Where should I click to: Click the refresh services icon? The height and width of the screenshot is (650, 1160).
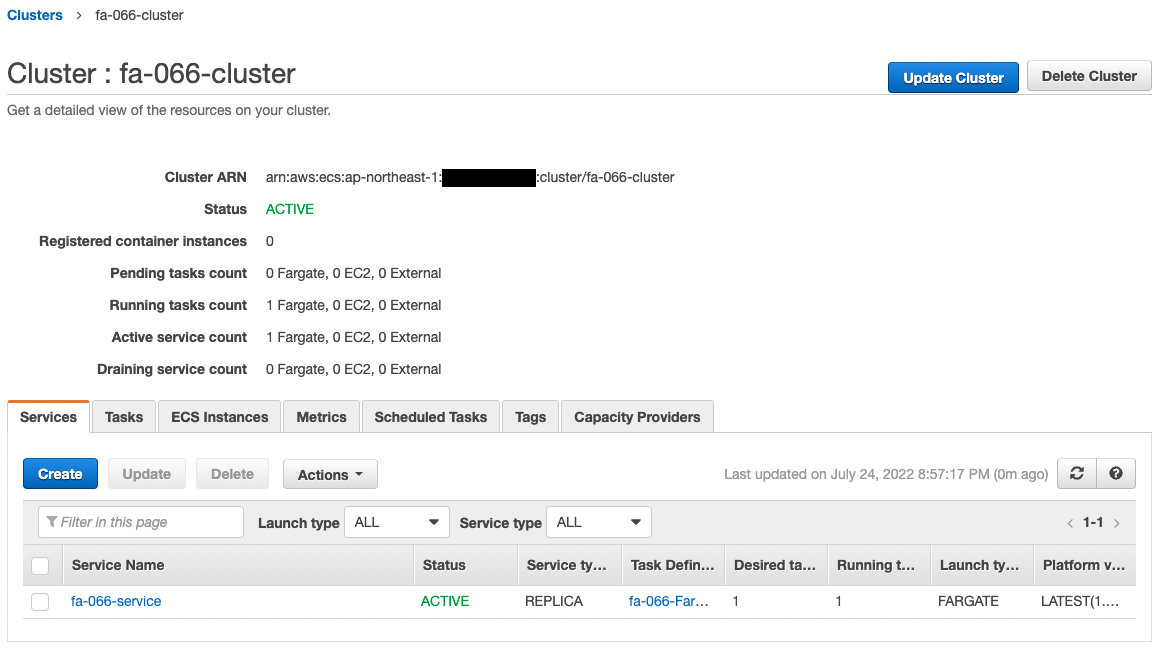pyautogui.click(x=1077, y=474)
